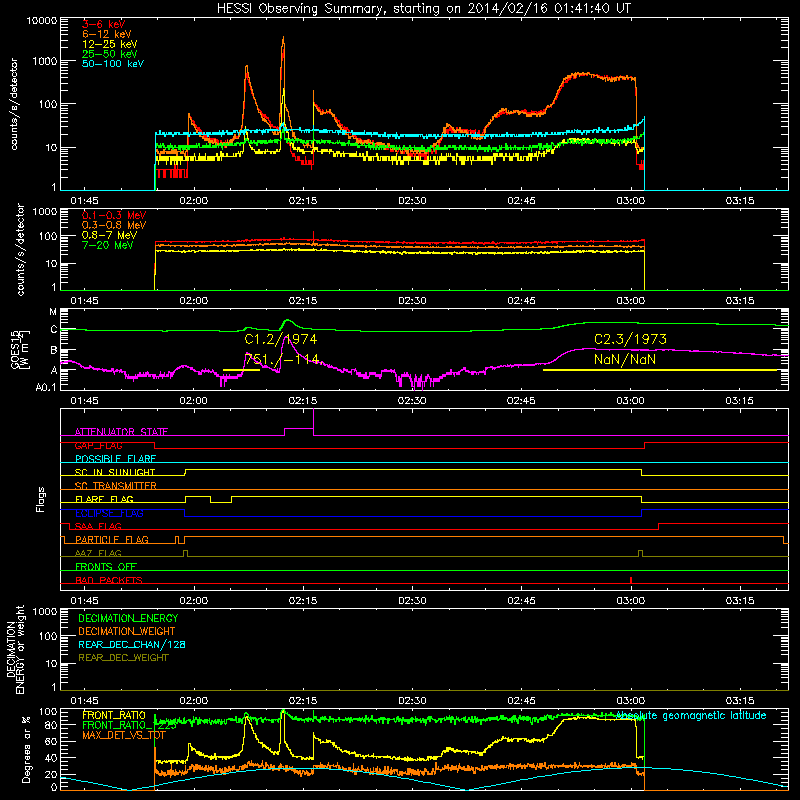The height and width of the screenshot is (800, 800).
Task: Select the BAD_PACKETS flag label
Action: [x=109, y=580]
